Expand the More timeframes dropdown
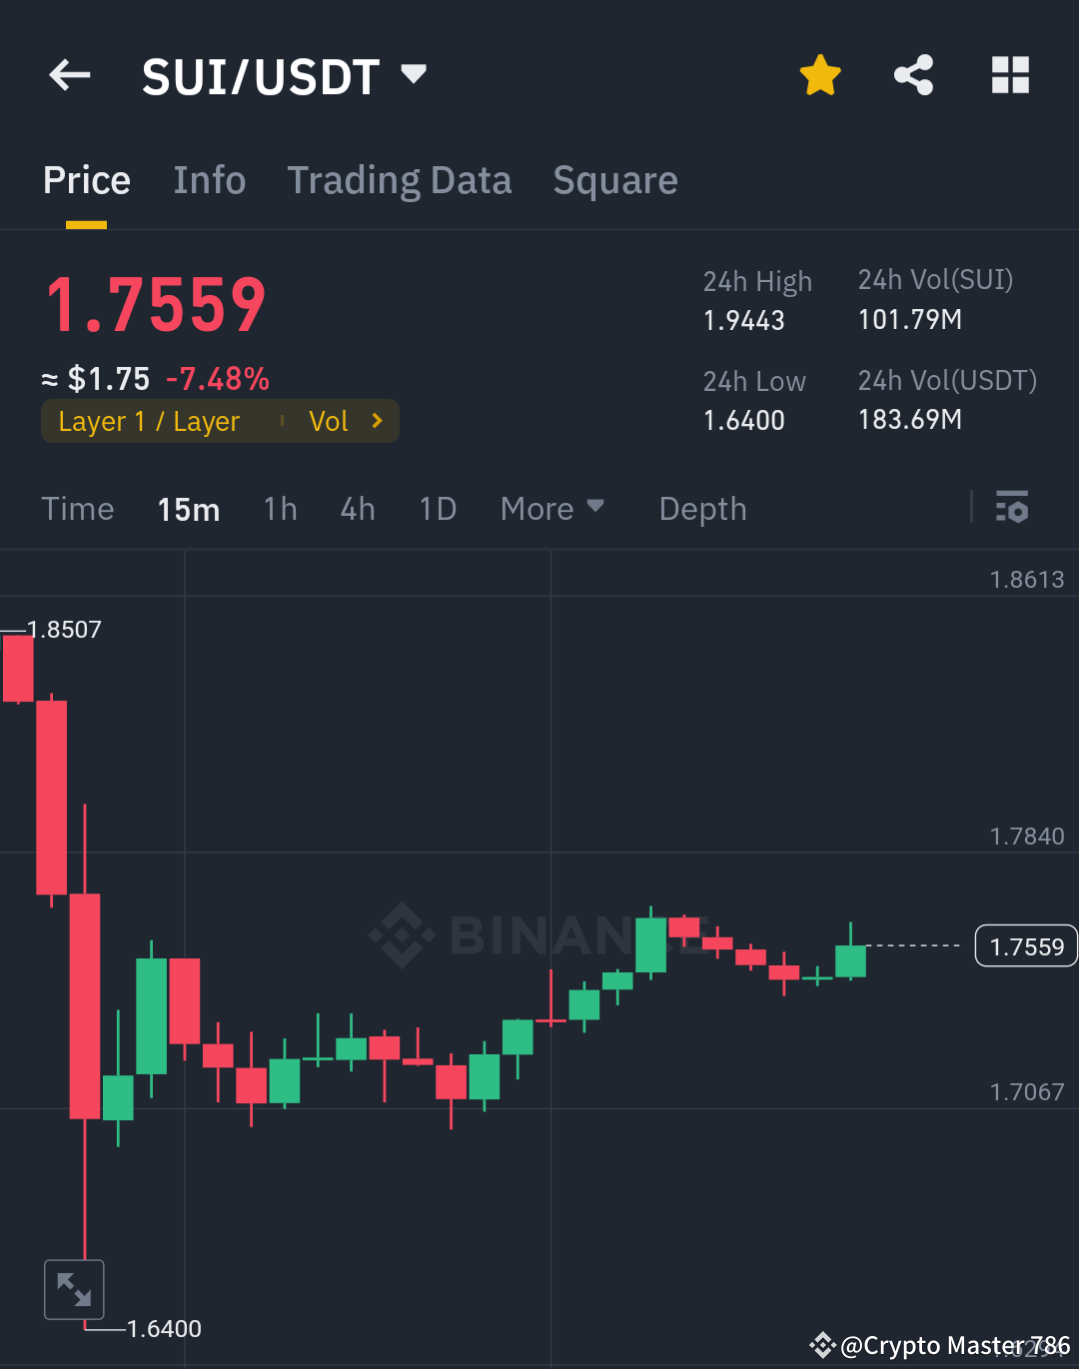 [552, 508]
